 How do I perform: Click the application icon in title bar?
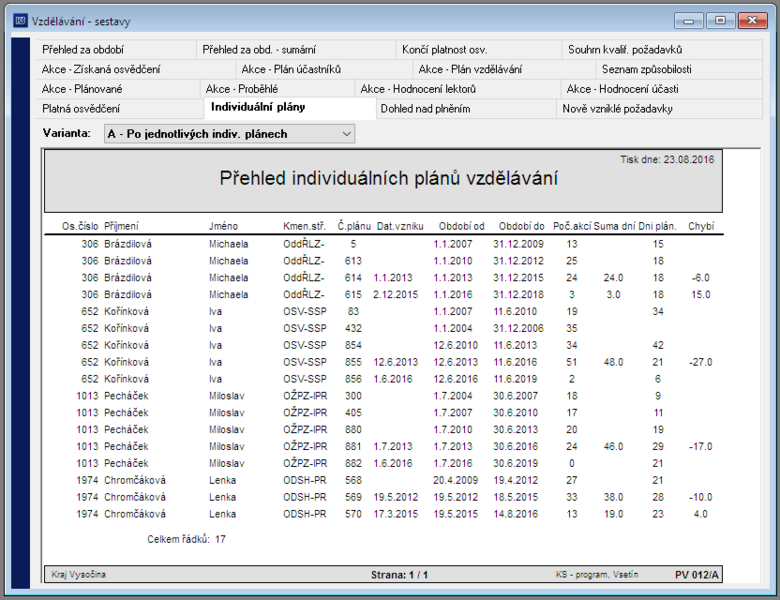pyautogui.click(x=20, y=21)
